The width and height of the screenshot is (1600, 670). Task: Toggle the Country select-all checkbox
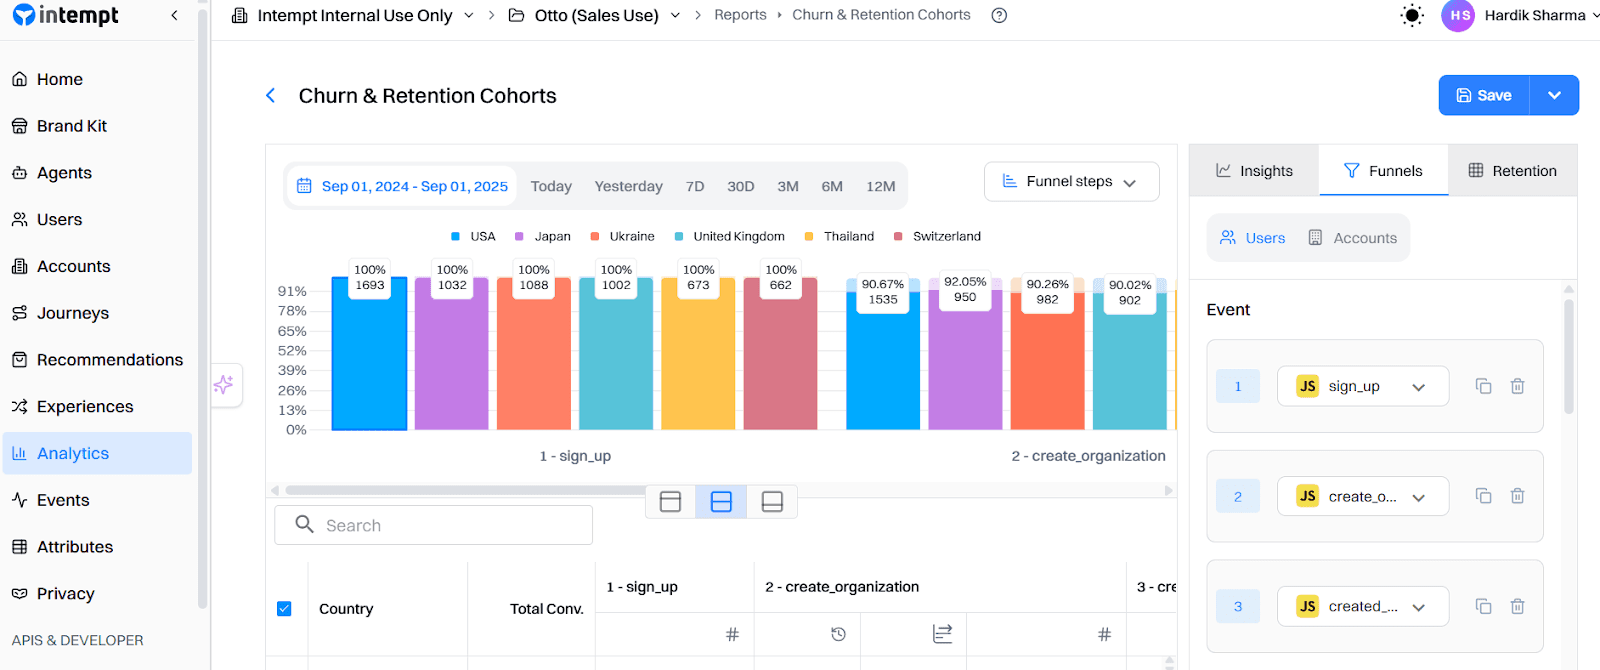(x=284, y=608)
